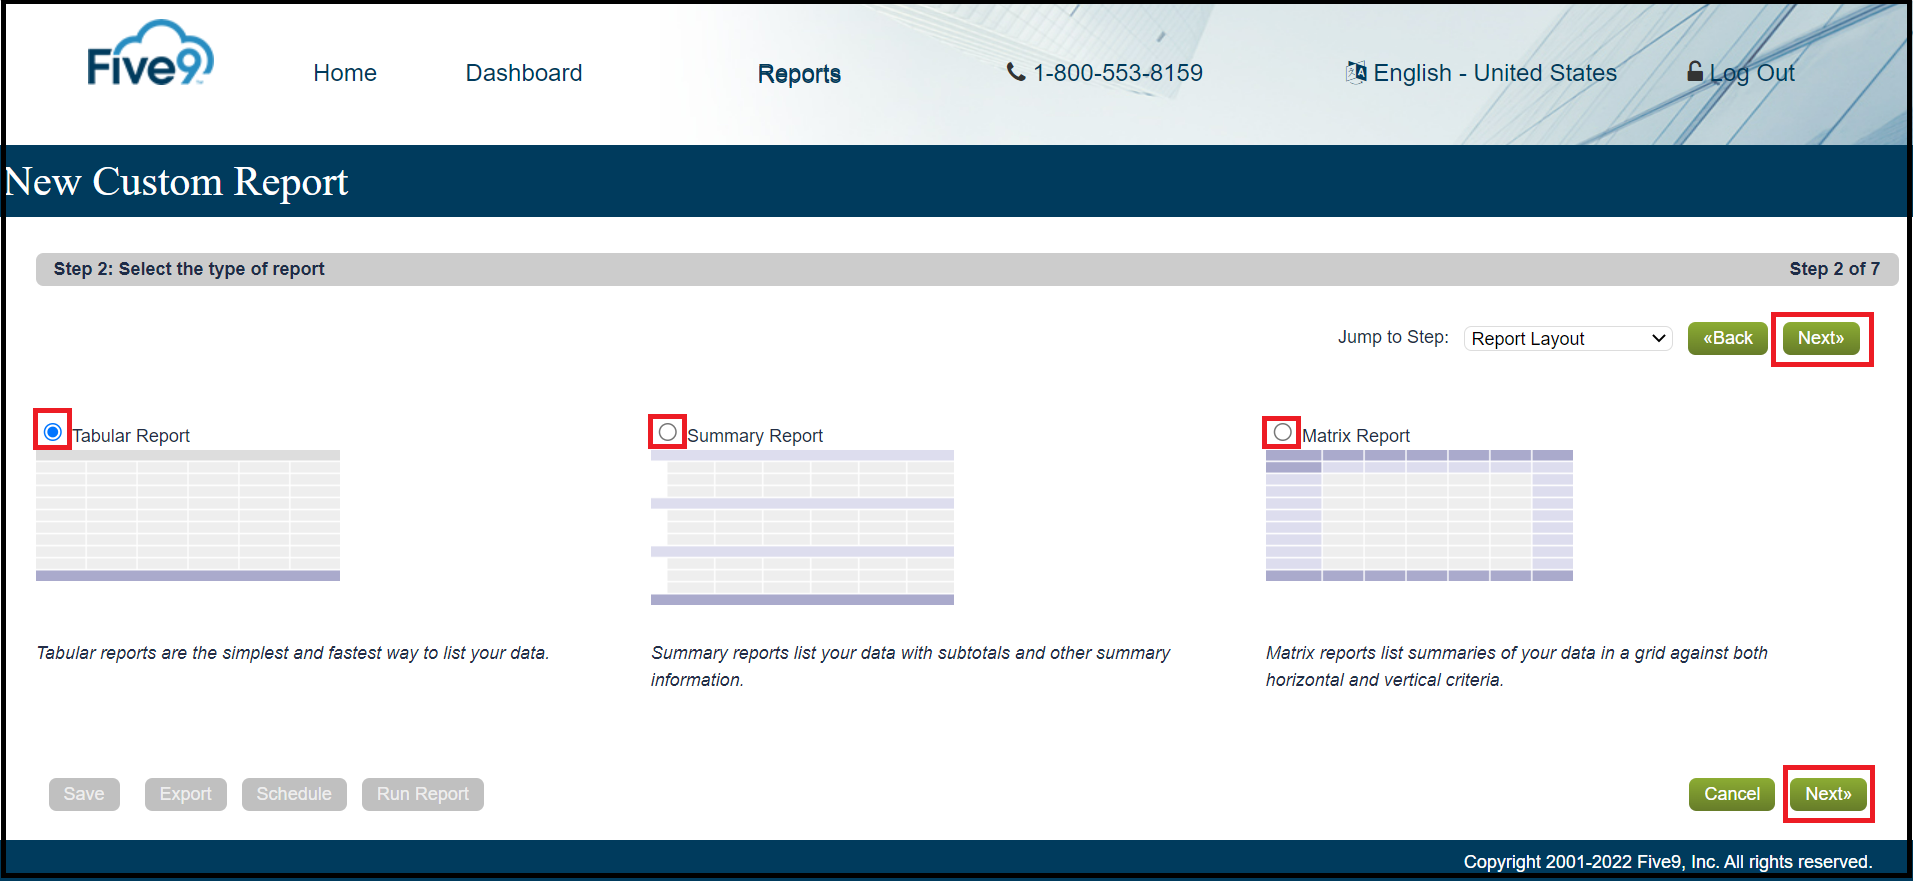The height and width of the screenshot is (881, 1913).
Task: Open the Reports menu item
Action: point(799,74)
